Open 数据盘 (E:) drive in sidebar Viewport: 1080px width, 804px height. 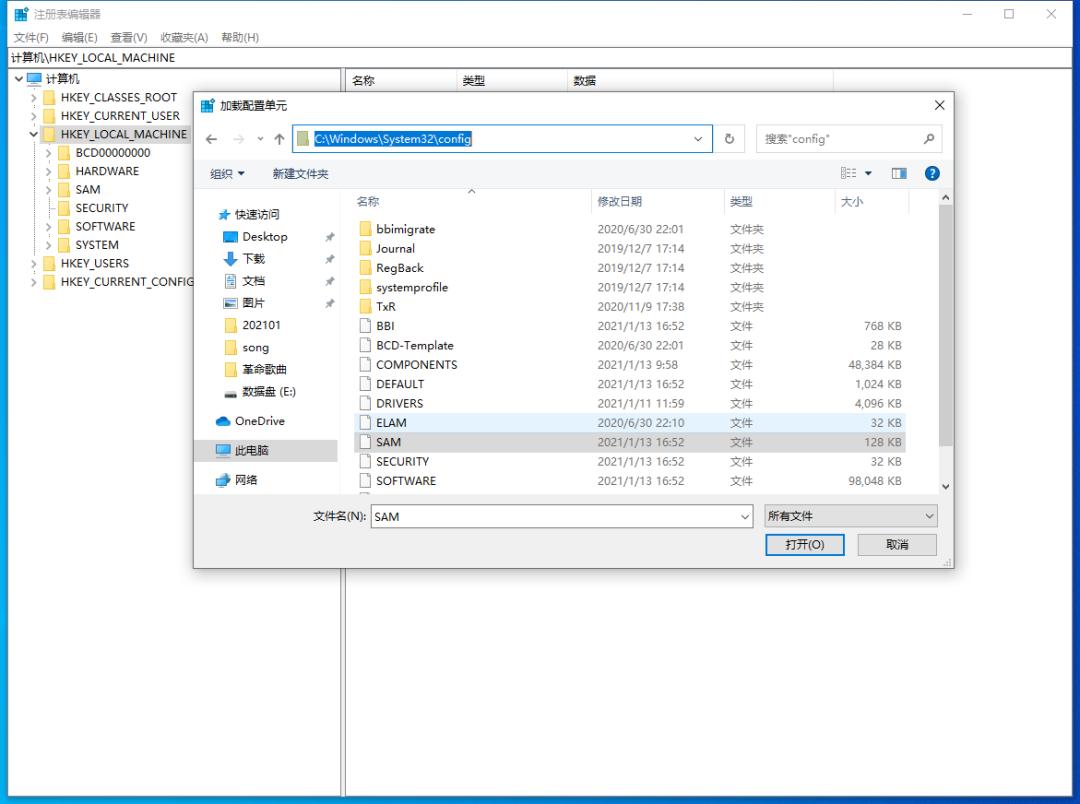(x=268, y=392)
